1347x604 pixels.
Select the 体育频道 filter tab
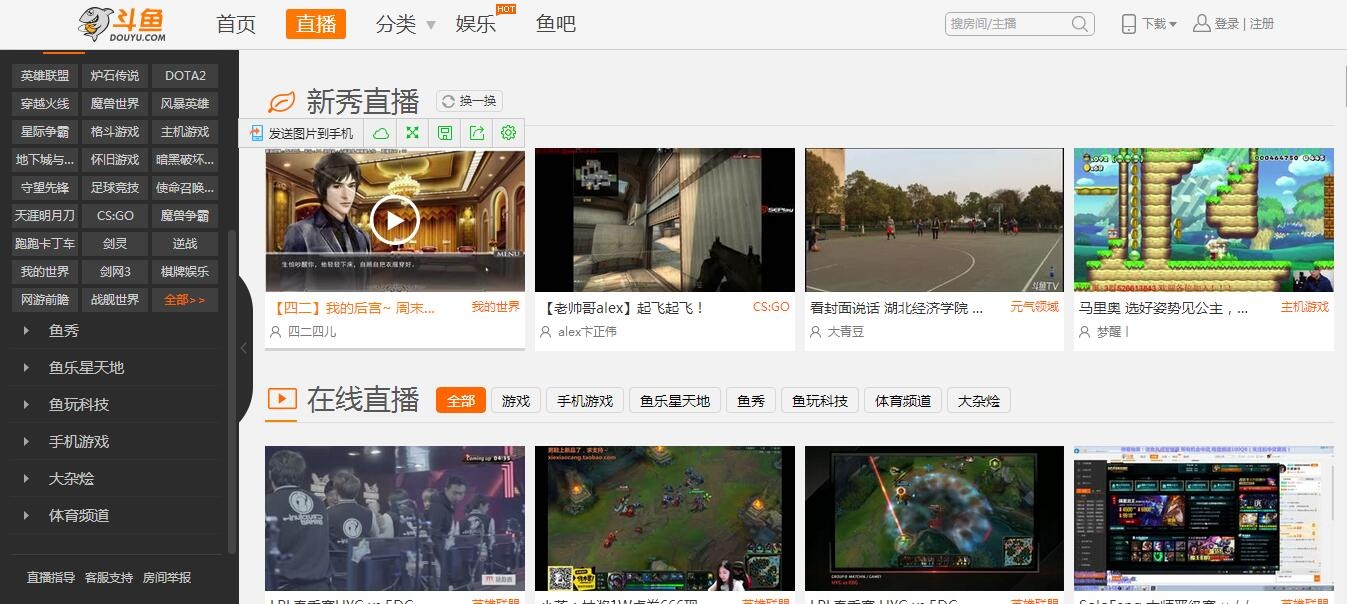pos(903,400)
